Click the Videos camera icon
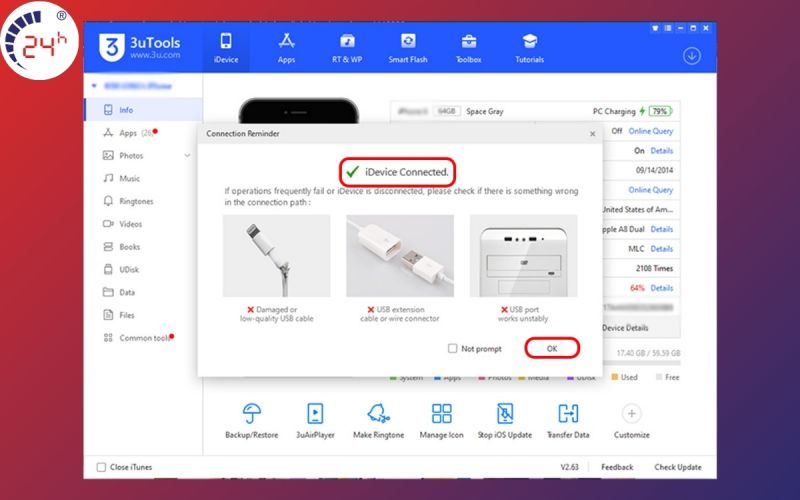The height and width of the screenshot is (500, 800). point(108,223)
